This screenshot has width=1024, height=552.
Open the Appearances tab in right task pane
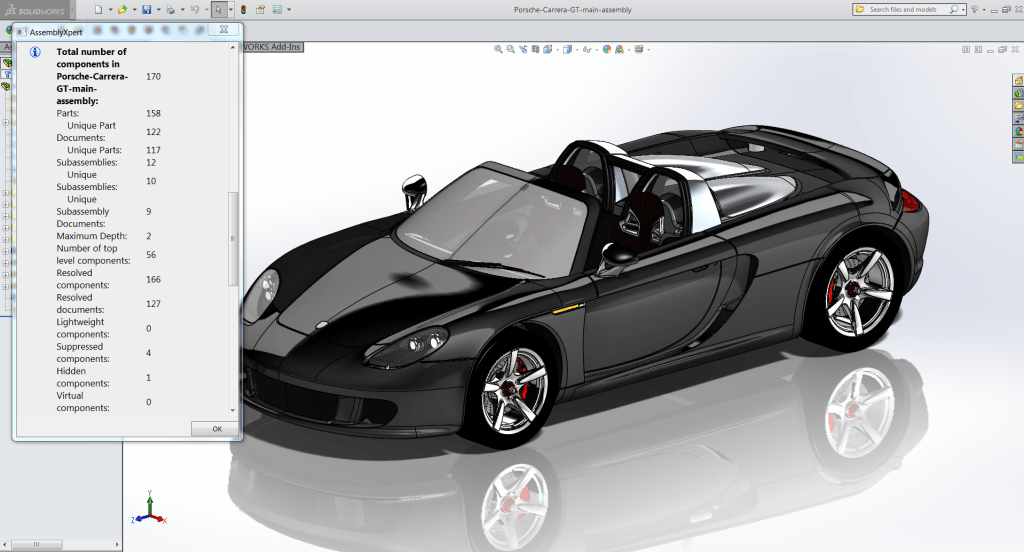click(1018, 130)
